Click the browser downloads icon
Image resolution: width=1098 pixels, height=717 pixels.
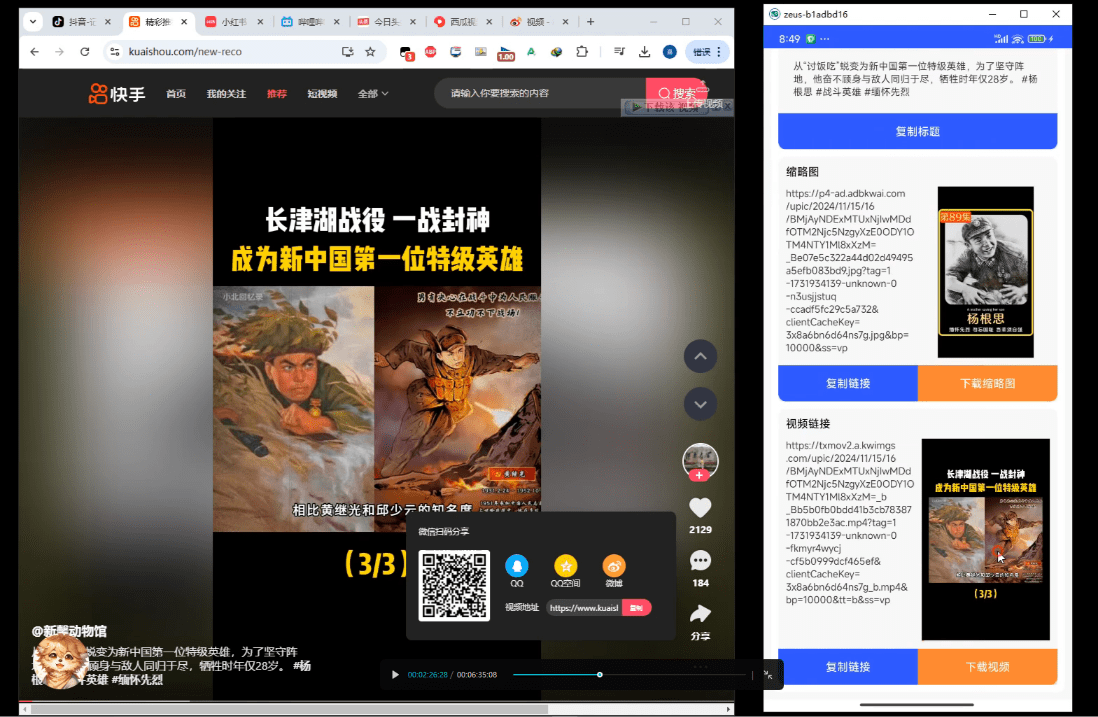[645, 51]
